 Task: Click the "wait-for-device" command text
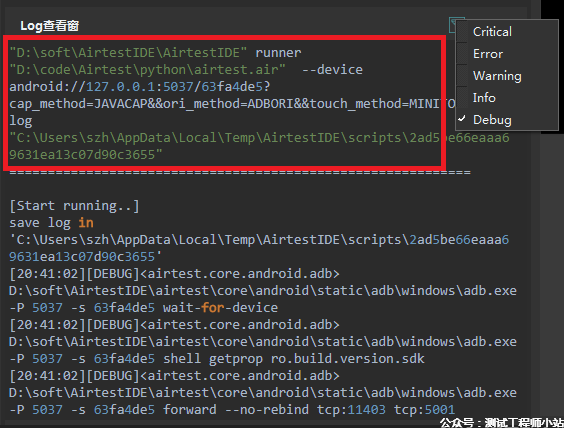[x=220, y=308]
